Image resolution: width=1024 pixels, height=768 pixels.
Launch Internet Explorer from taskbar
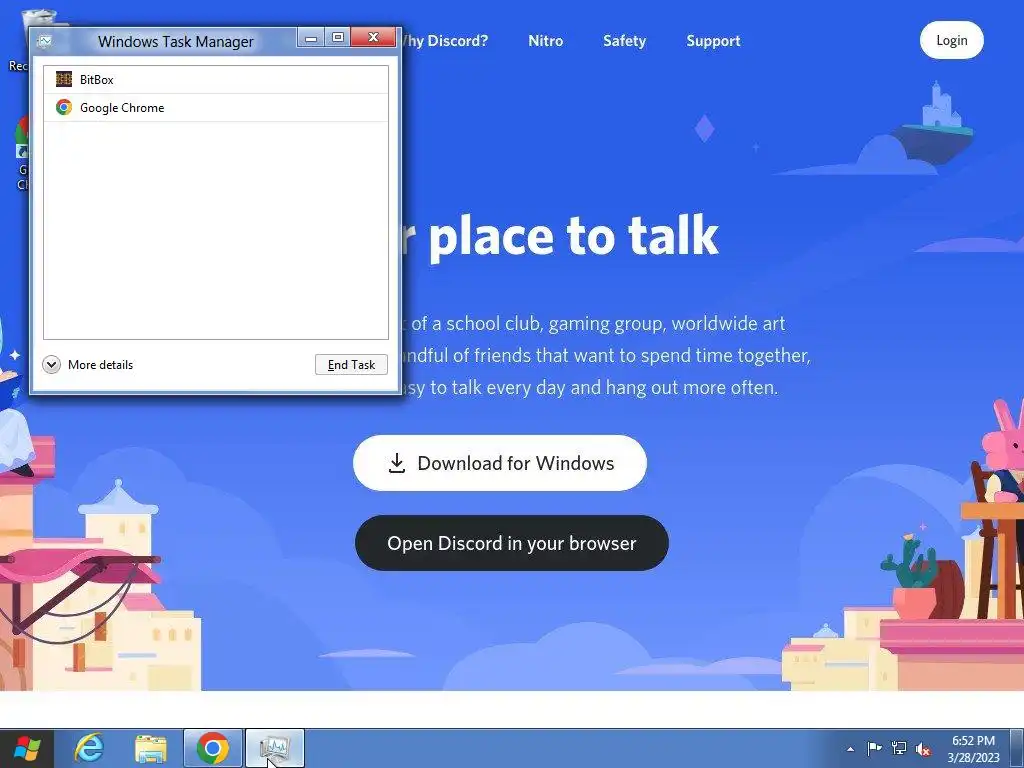[88, 748]
